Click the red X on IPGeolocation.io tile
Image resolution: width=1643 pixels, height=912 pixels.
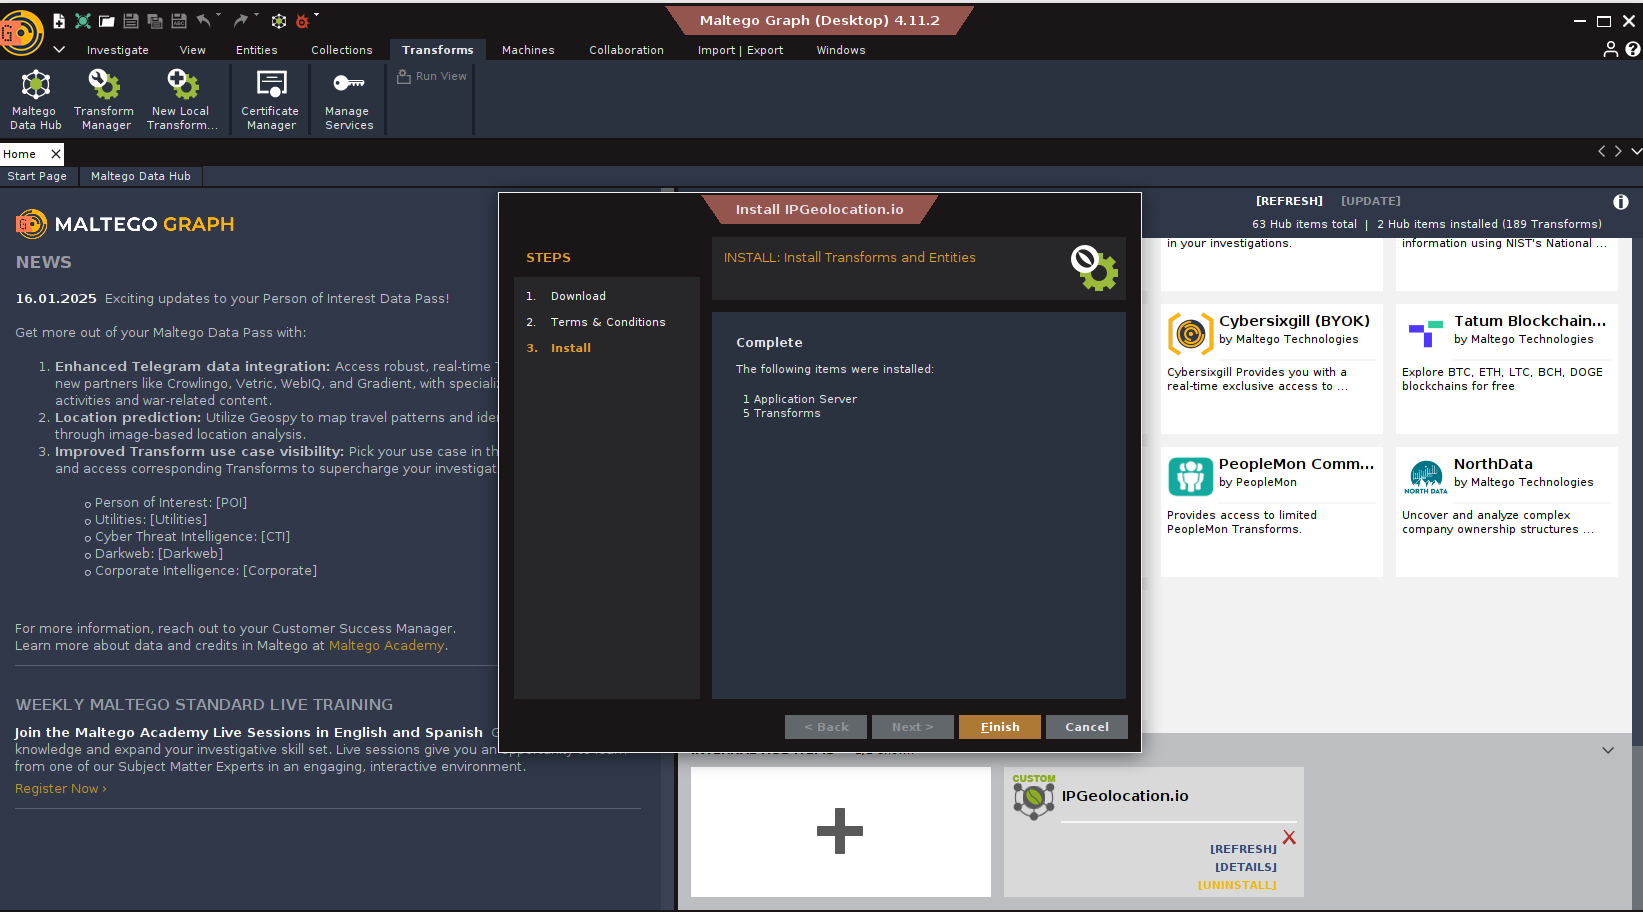click(1289, 838)
